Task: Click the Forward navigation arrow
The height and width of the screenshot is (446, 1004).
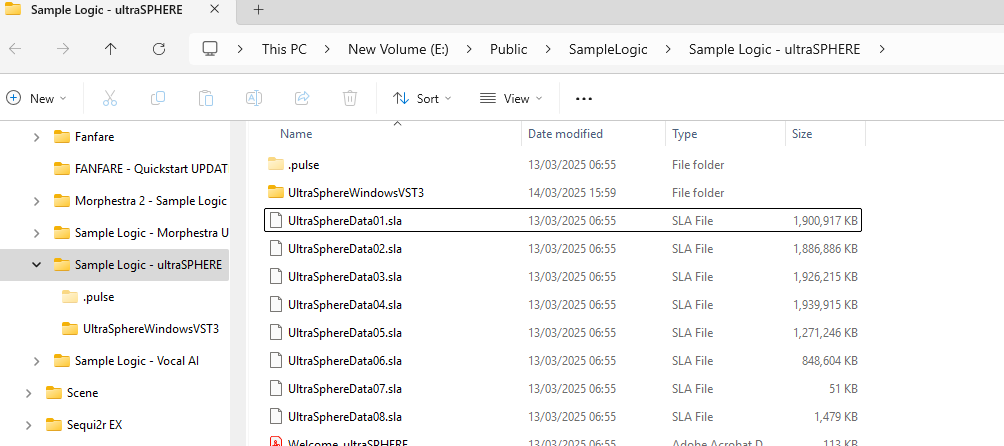Action: (x=63, y=49)
